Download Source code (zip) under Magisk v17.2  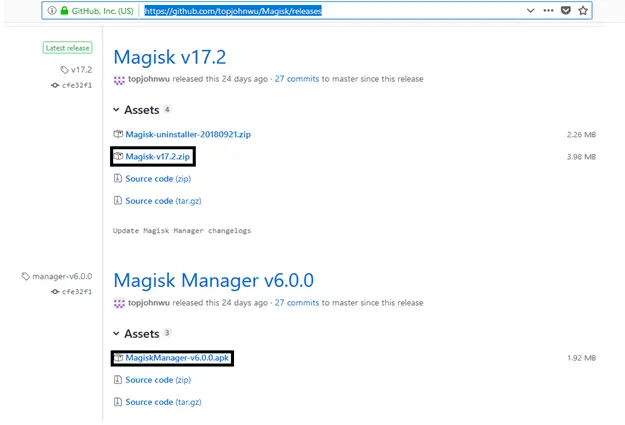coord(158,179)
